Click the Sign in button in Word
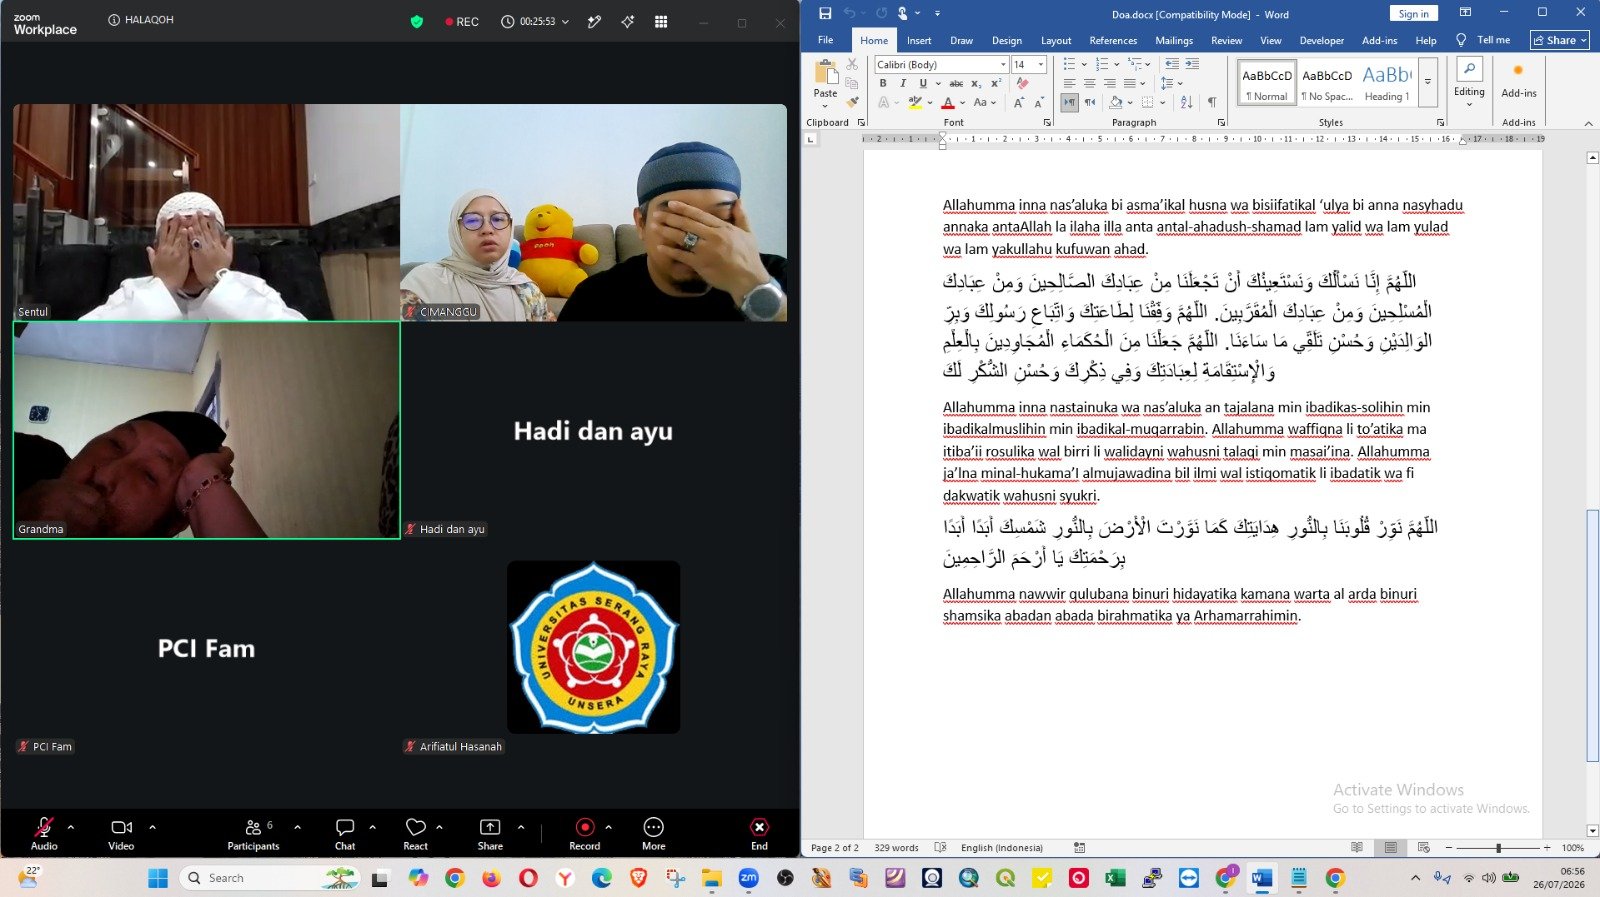 point(1413,13)
